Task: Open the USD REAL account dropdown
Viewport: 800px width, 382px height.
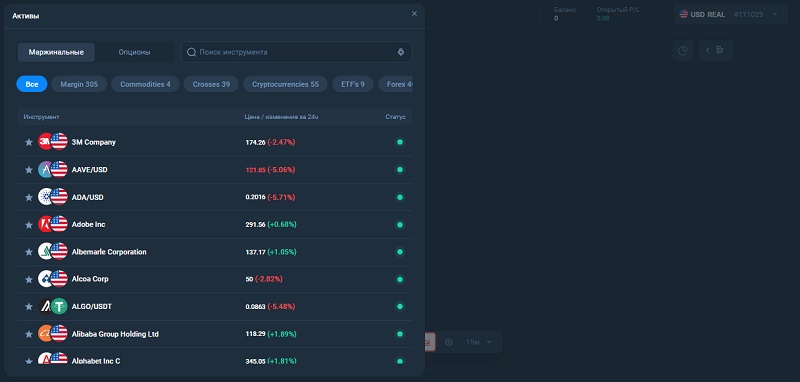Action: [x=730, y=14]
